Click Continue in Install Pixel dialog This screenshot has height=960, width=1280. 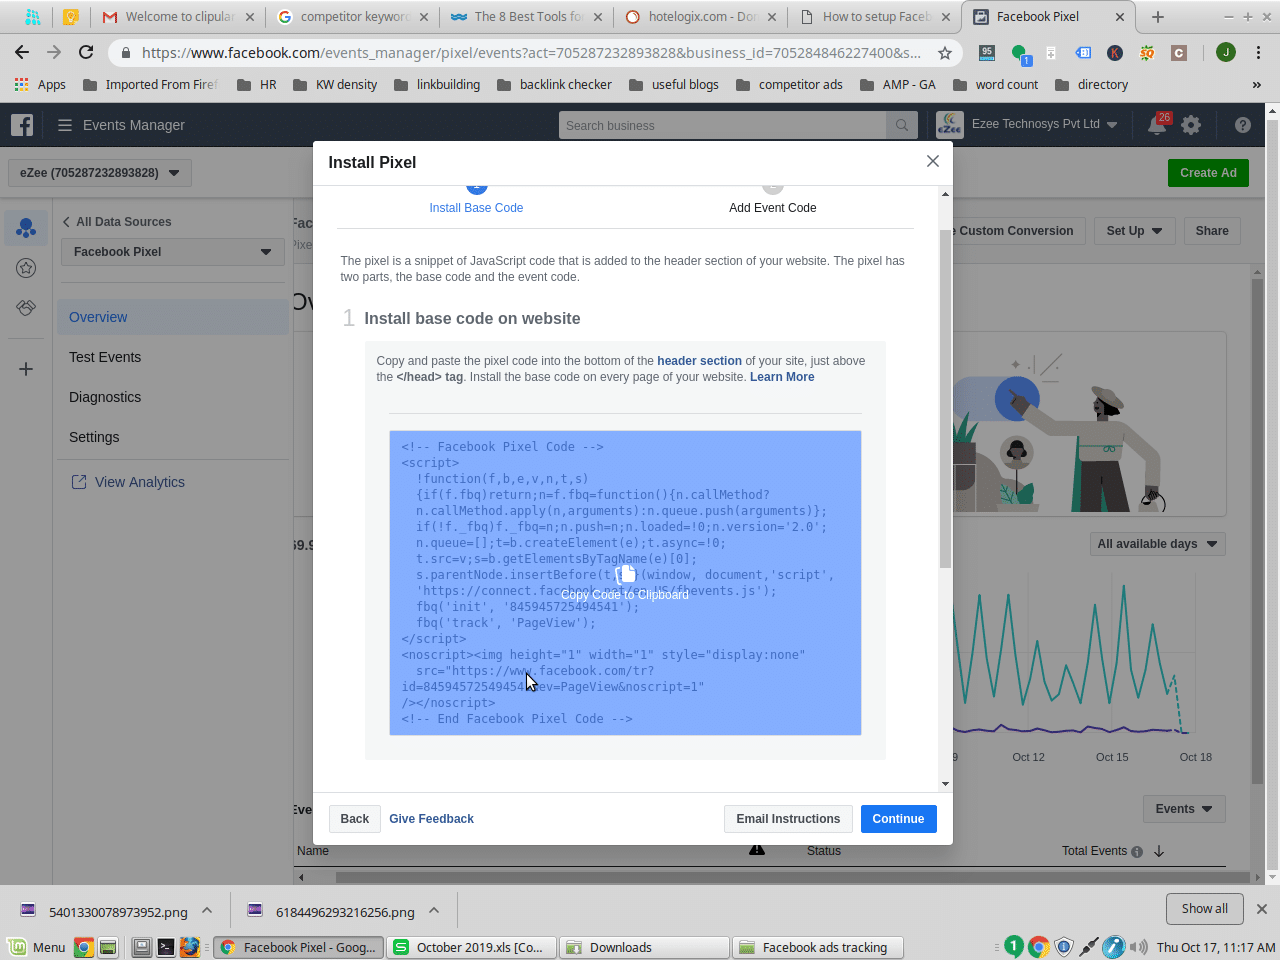point(898,819)
